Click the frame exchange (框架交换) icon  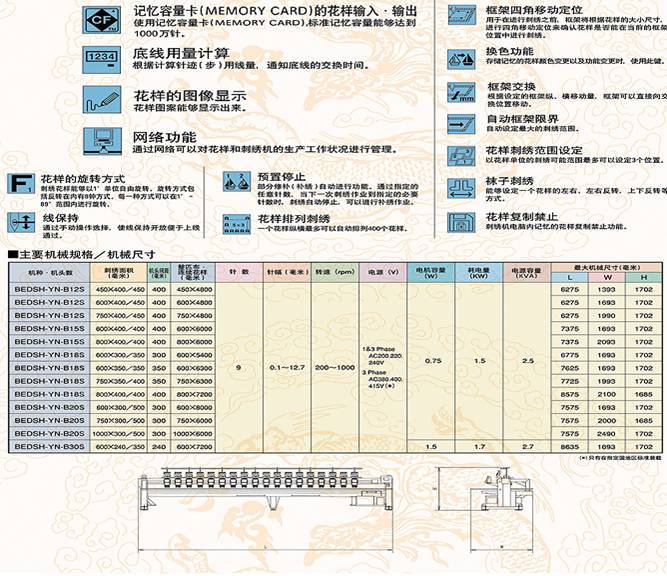[464, 94]
